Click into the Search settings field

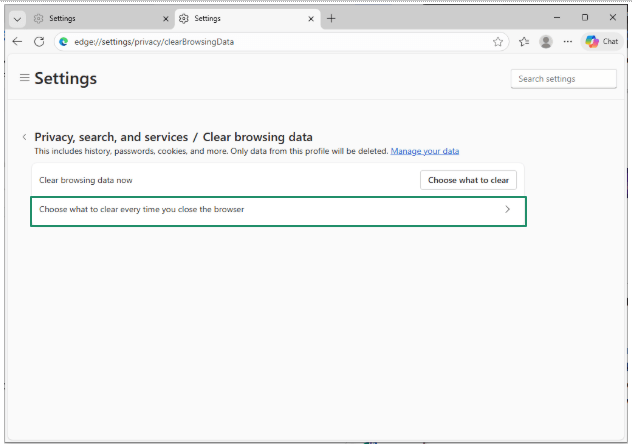(563, 79)
